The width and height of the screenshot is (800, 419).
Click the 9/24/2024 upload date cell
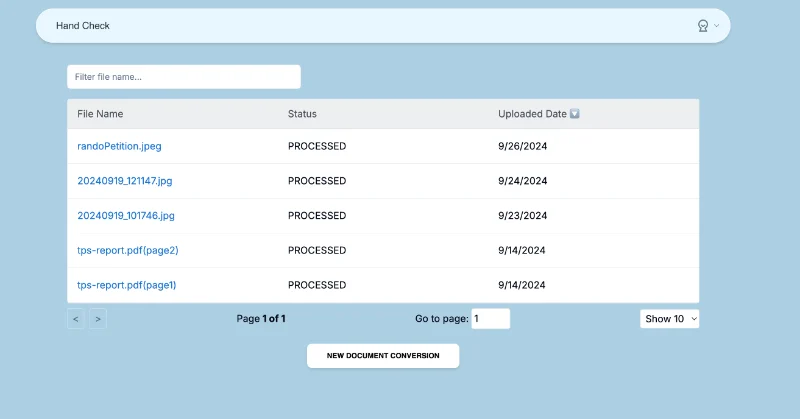point(522,181)
